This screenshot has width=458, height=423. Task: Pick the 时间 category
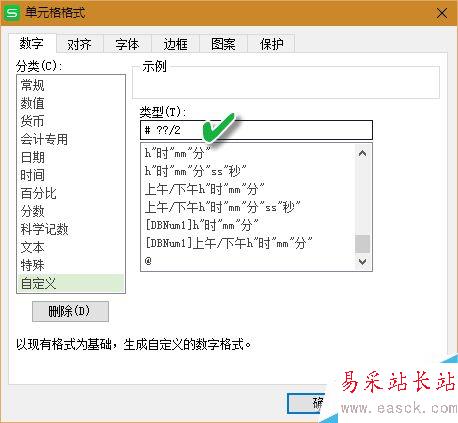click(71, 175)
